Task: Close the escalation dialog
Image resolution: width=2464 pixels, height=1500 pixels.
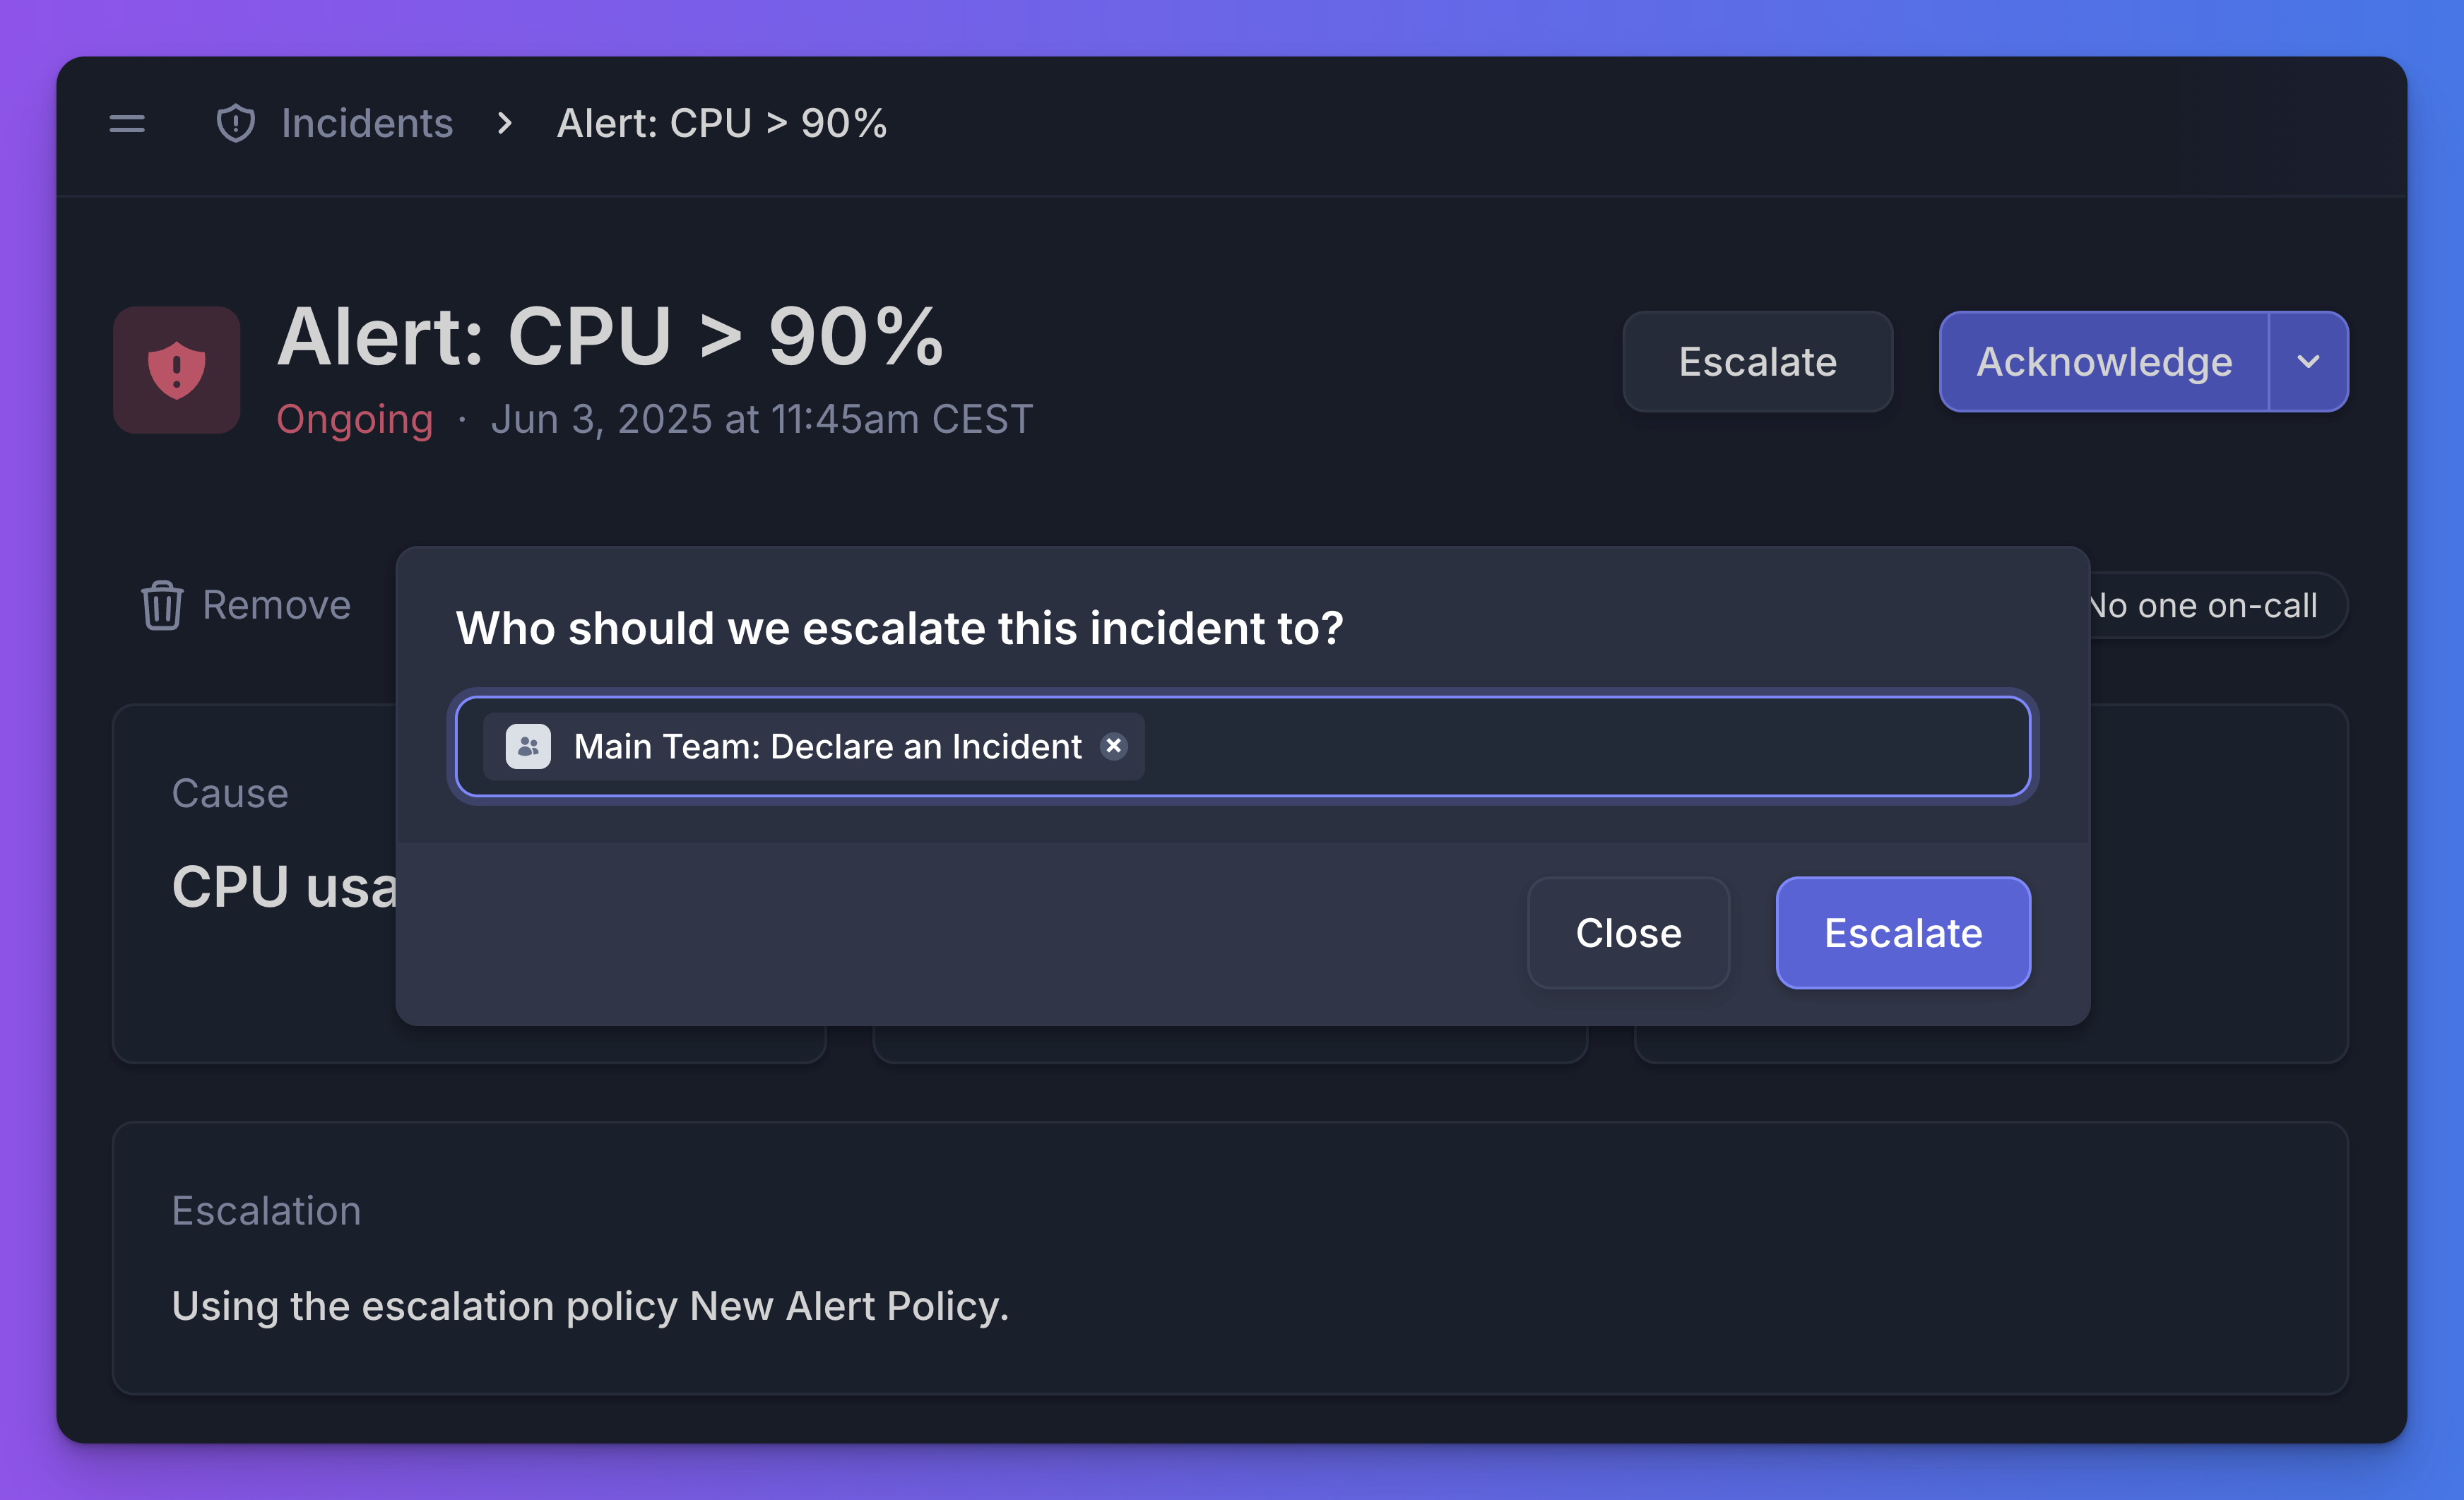Action: (1628, 933)
